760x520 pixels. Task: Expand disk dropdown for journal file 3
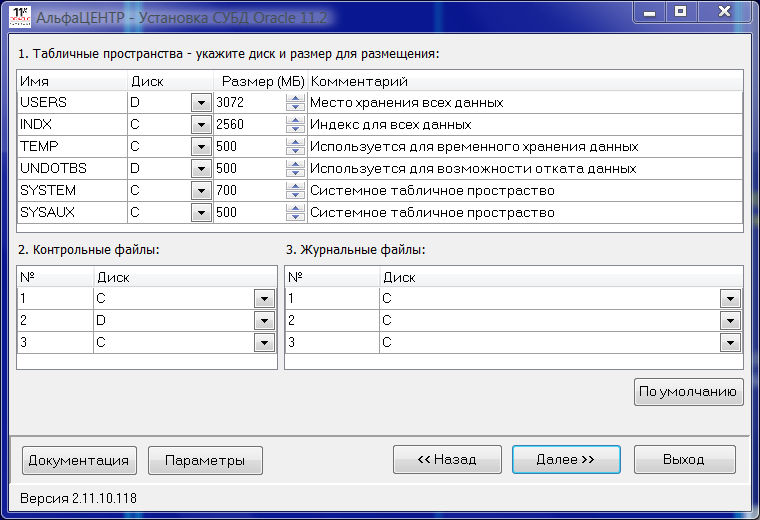730,343
